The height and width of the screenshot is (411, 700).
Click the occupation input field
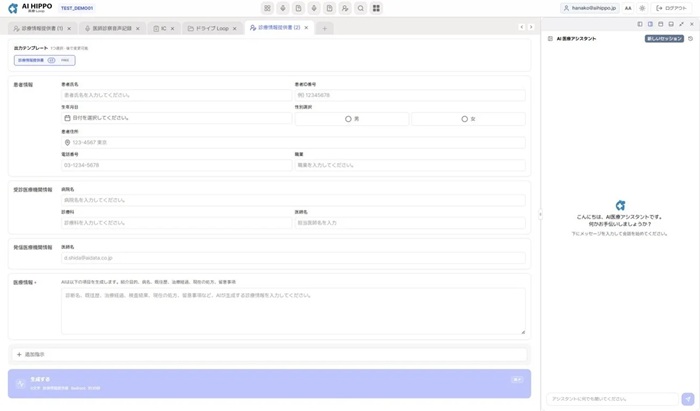point(410,165)
